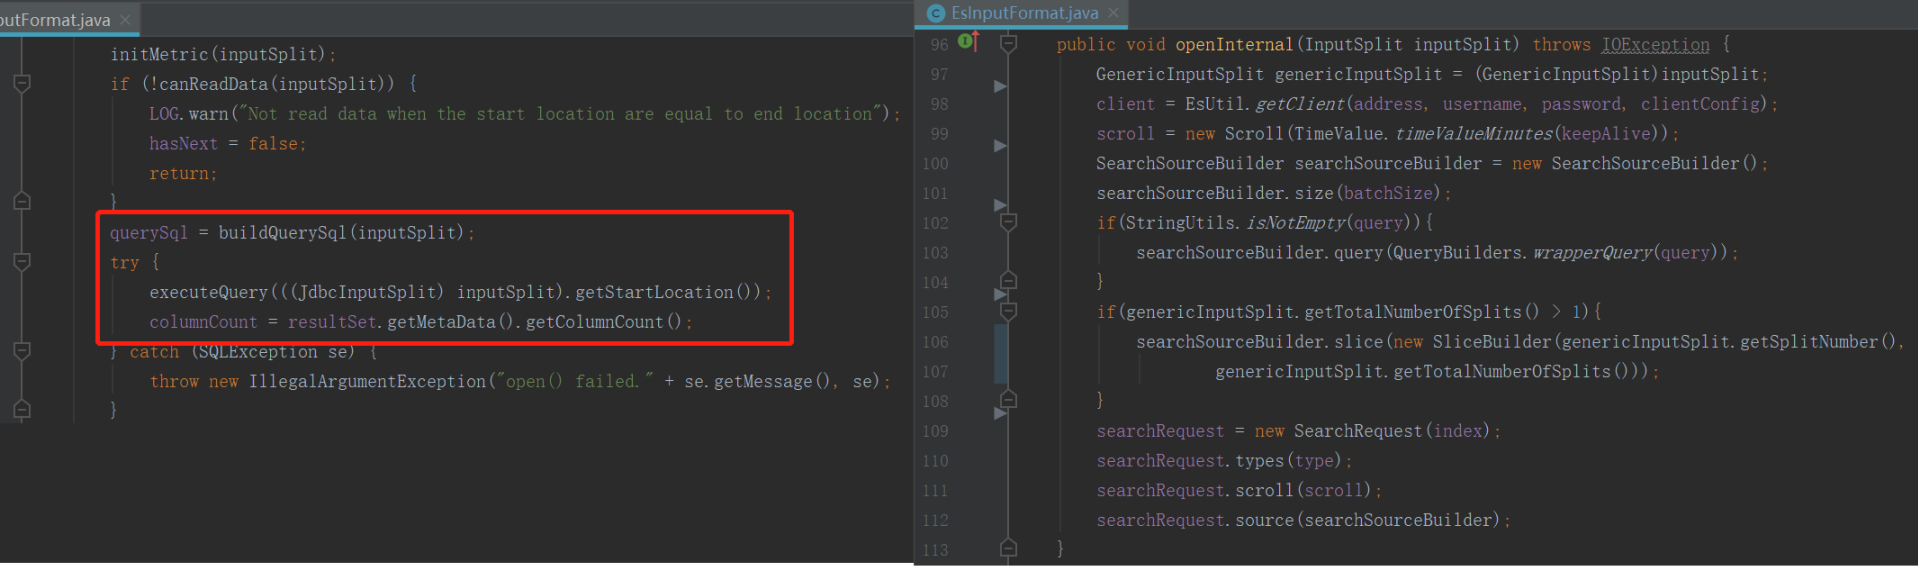Collapse the catch SQLException fold marker
Screen dimensions: 1918x567
pyautogui.click(x=22, y=351)
